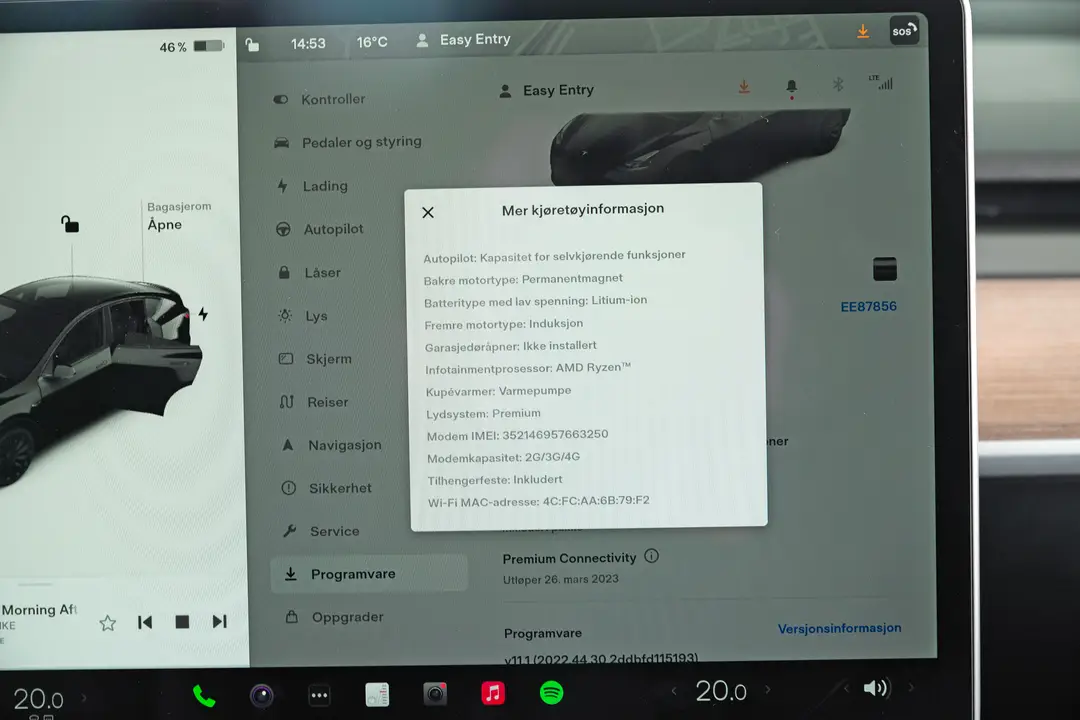This screenshot has height=720, width=1080.
Task: Tap the SOS emergency call button
Action: pos(904,31)
